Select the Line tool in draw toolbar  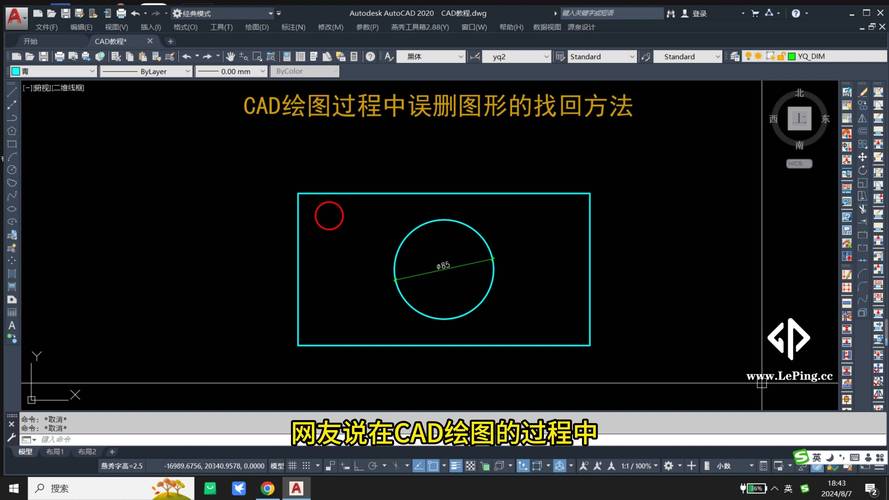point(11,91)
